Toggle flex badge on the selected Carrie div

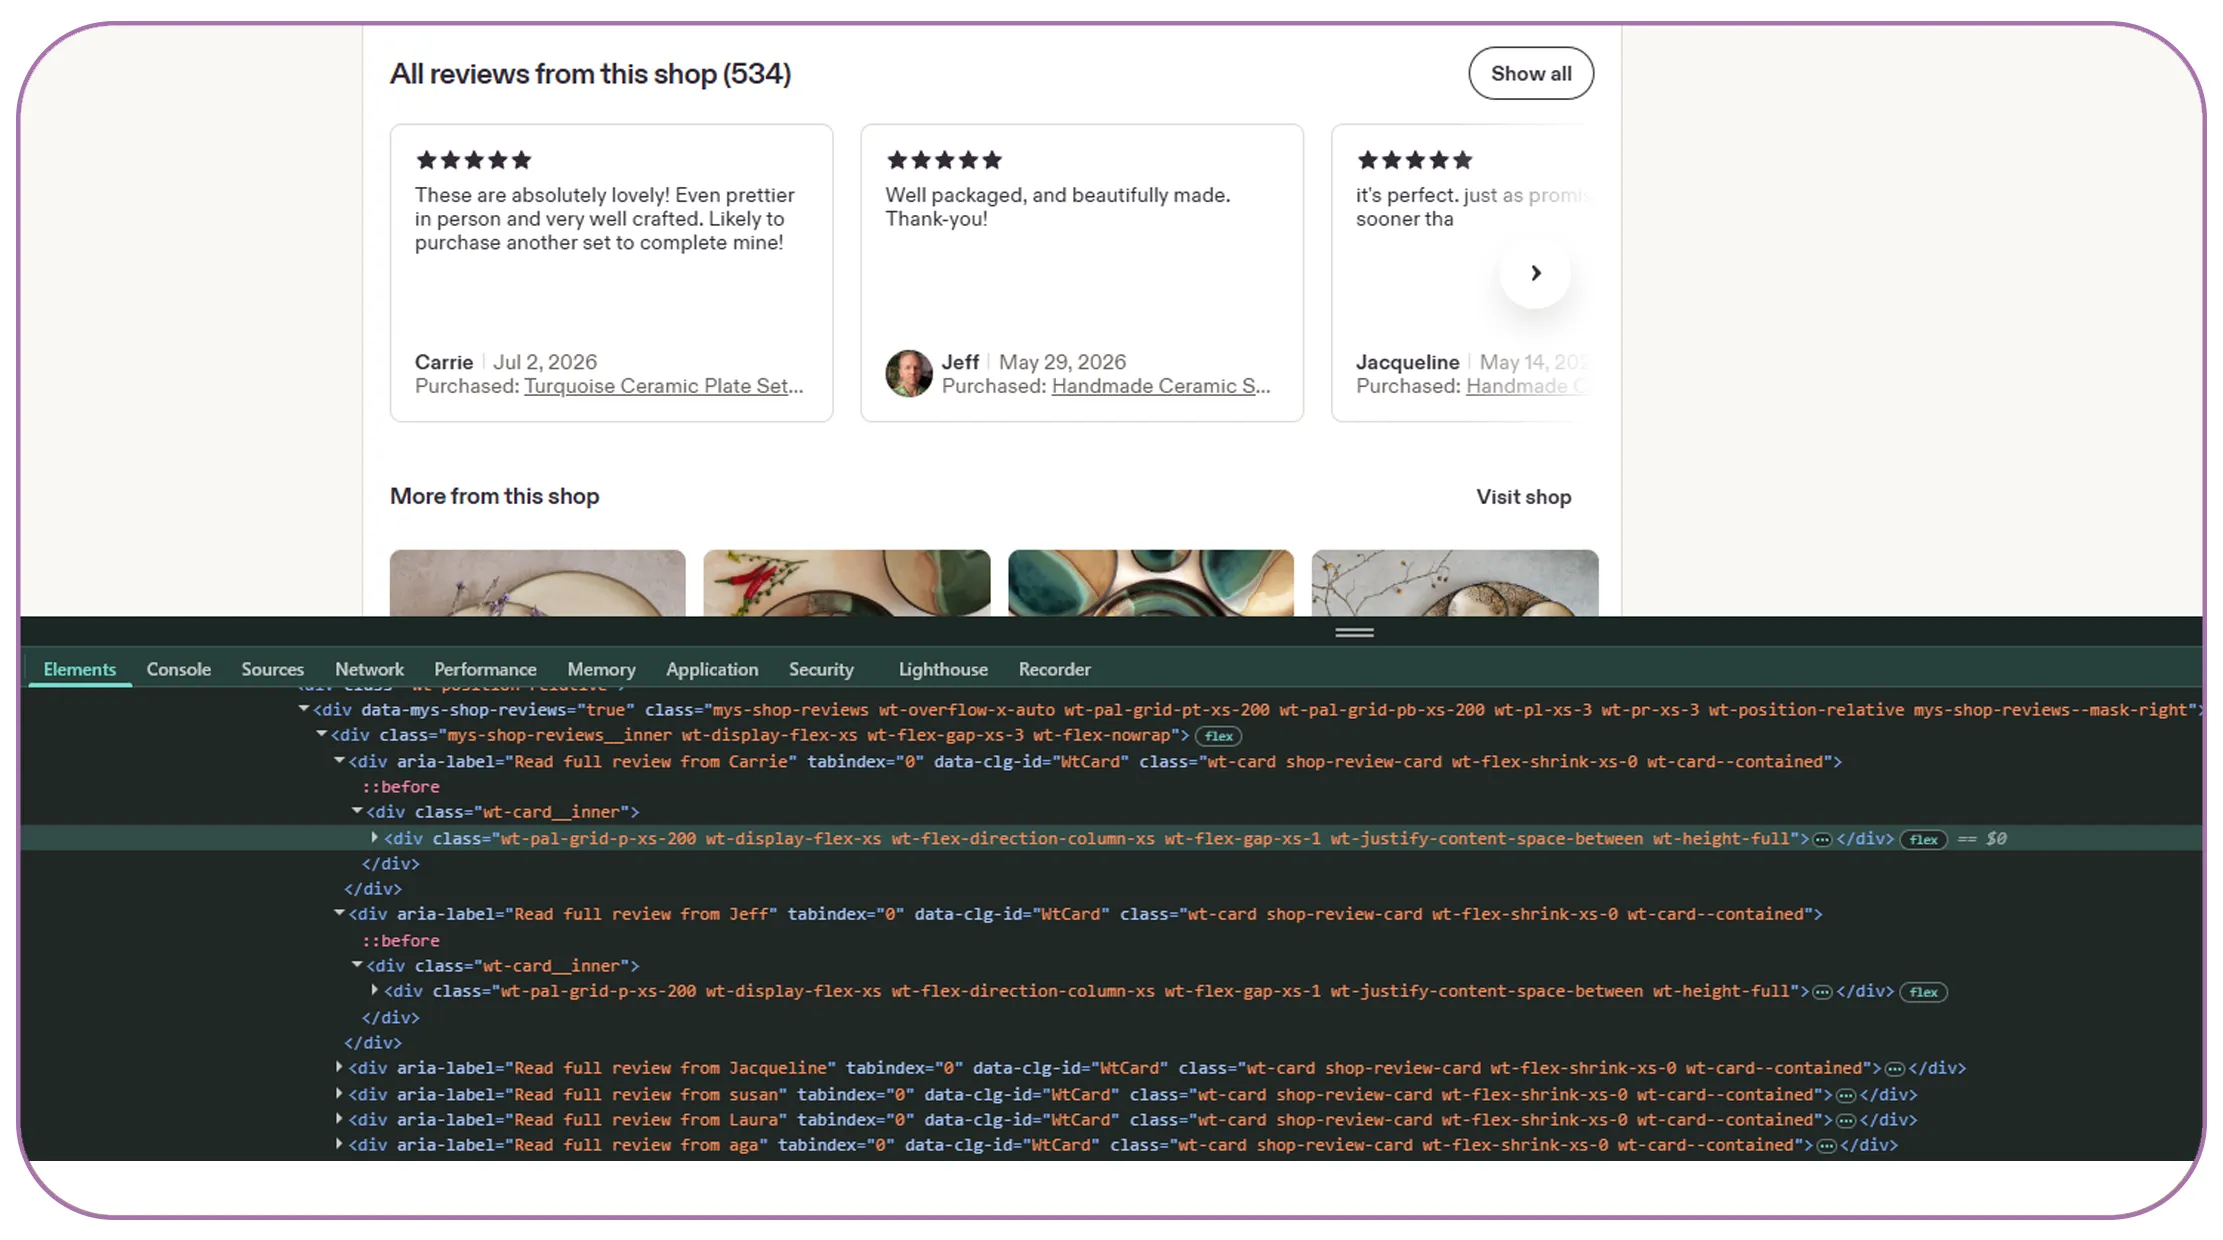[1923, 839]
